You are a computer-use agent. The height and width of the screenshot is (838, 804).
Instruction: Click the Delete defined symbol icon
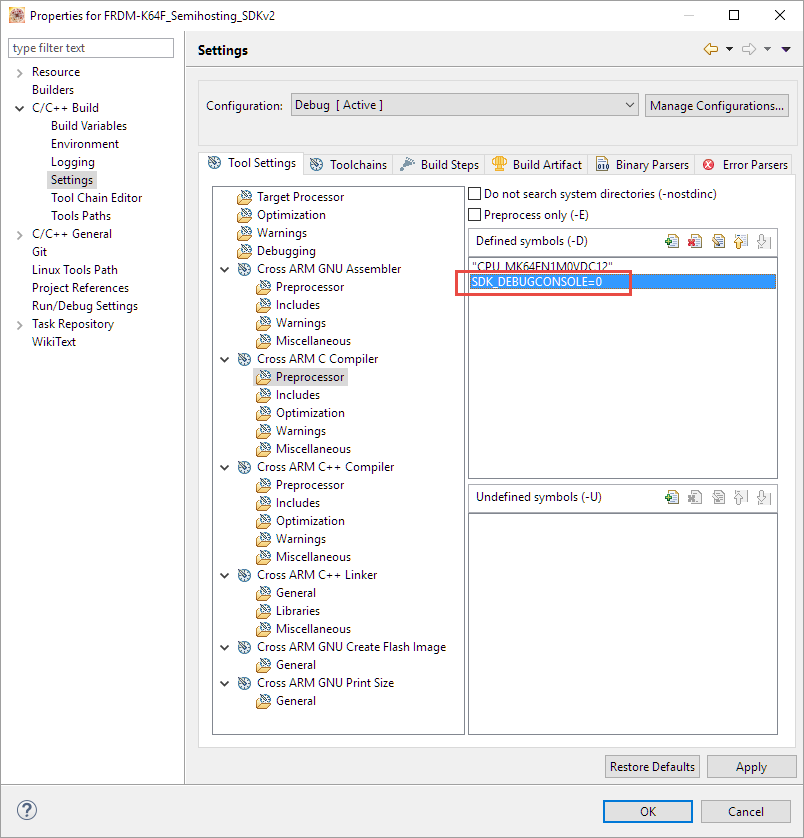[695, 241]
